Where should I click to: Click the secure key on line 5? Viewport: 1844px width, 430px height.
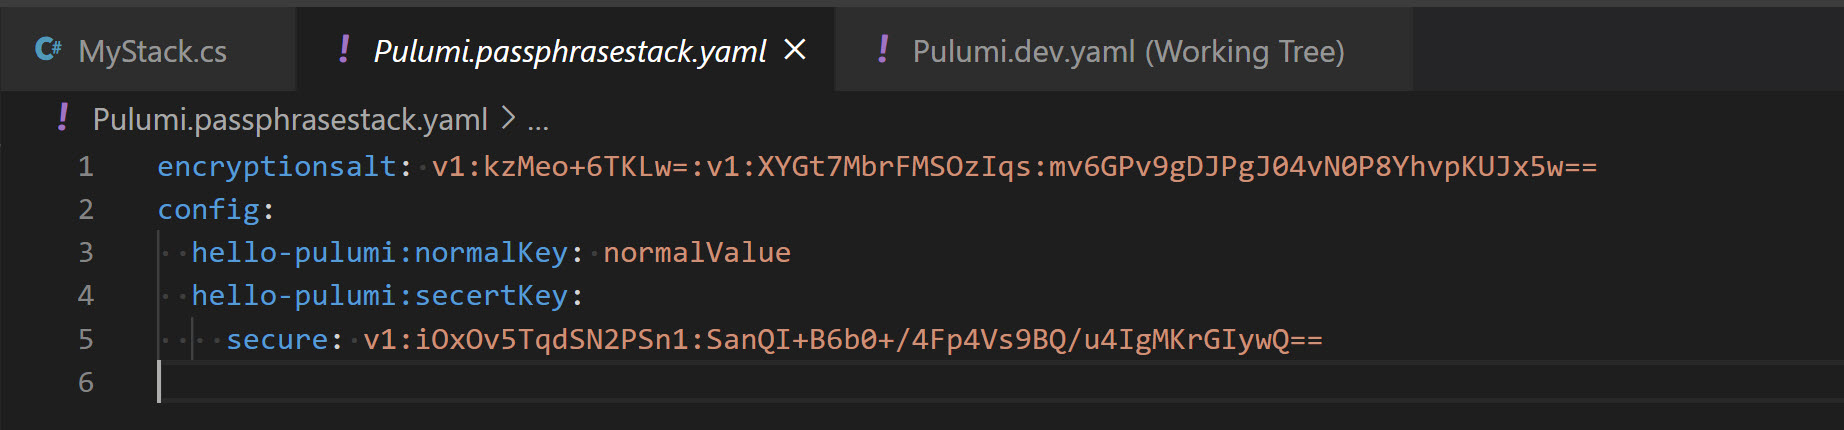coord(277,339)
